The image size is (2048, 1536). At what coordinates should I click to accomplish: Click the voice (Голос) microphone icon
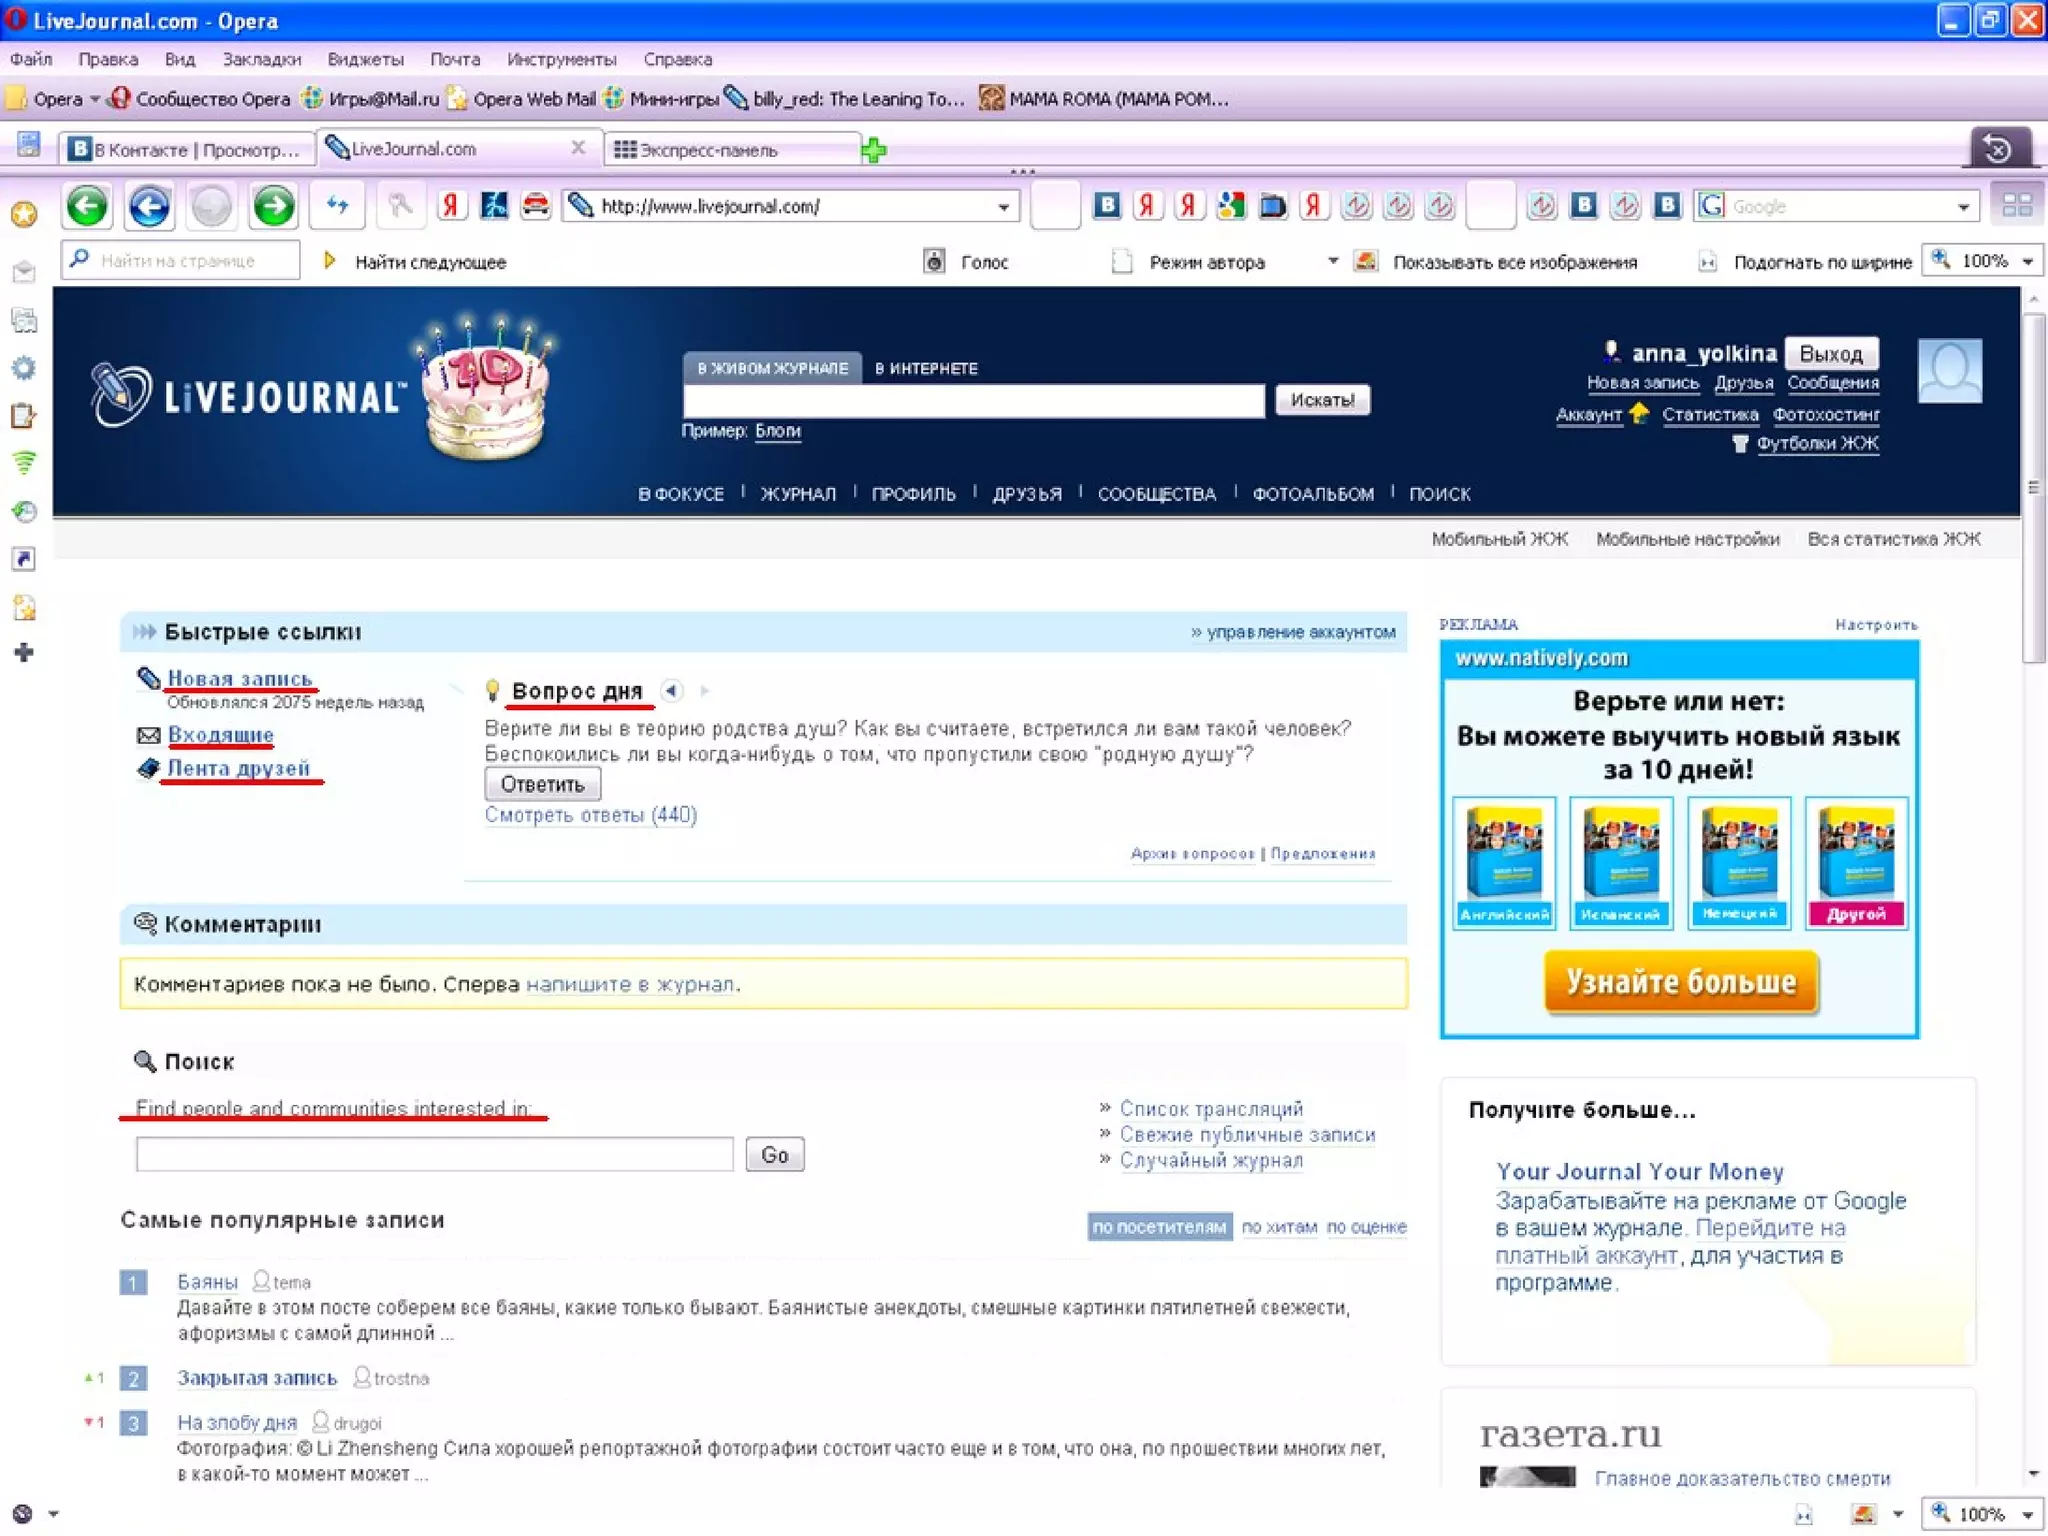(934, 262)
